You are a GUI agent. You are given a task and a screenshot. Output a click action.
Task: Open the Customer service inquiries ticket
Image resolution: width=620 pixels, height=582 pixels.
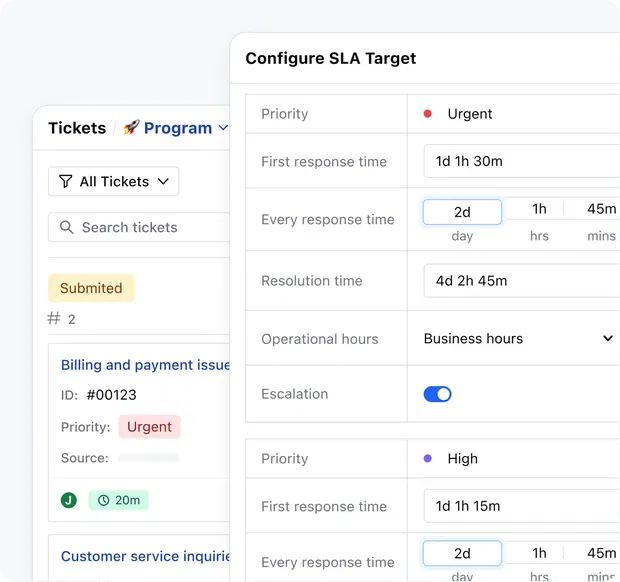[145, 556]
